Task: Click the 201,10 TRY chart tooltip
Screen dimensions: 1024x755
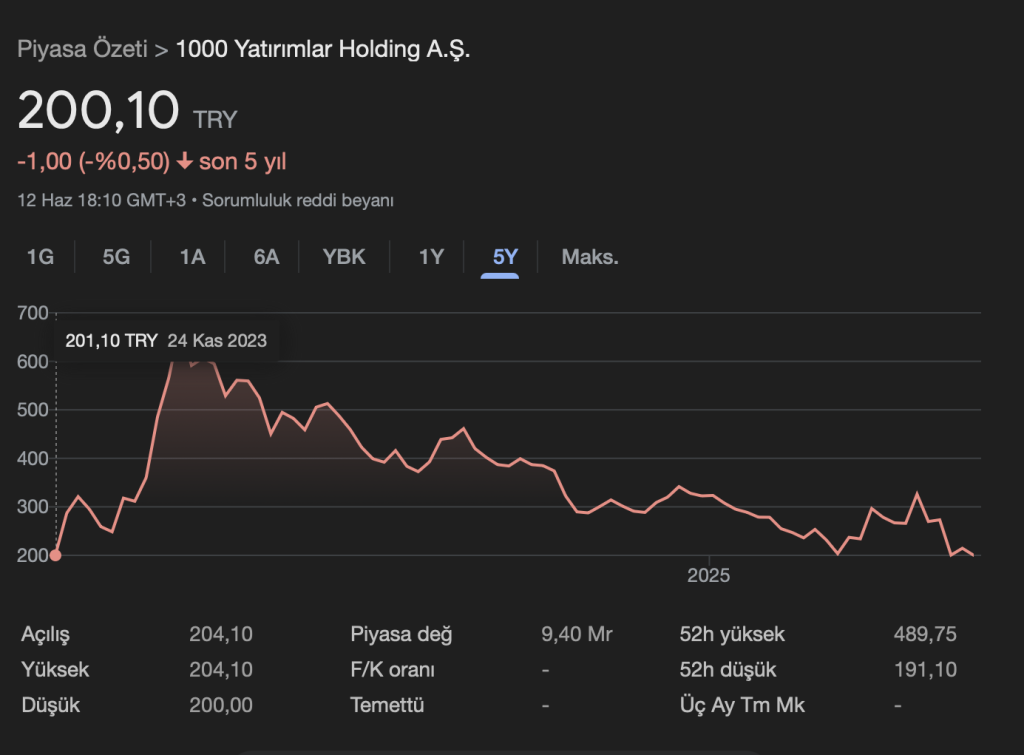Action: pyautogui.click(x=166, y=341)
